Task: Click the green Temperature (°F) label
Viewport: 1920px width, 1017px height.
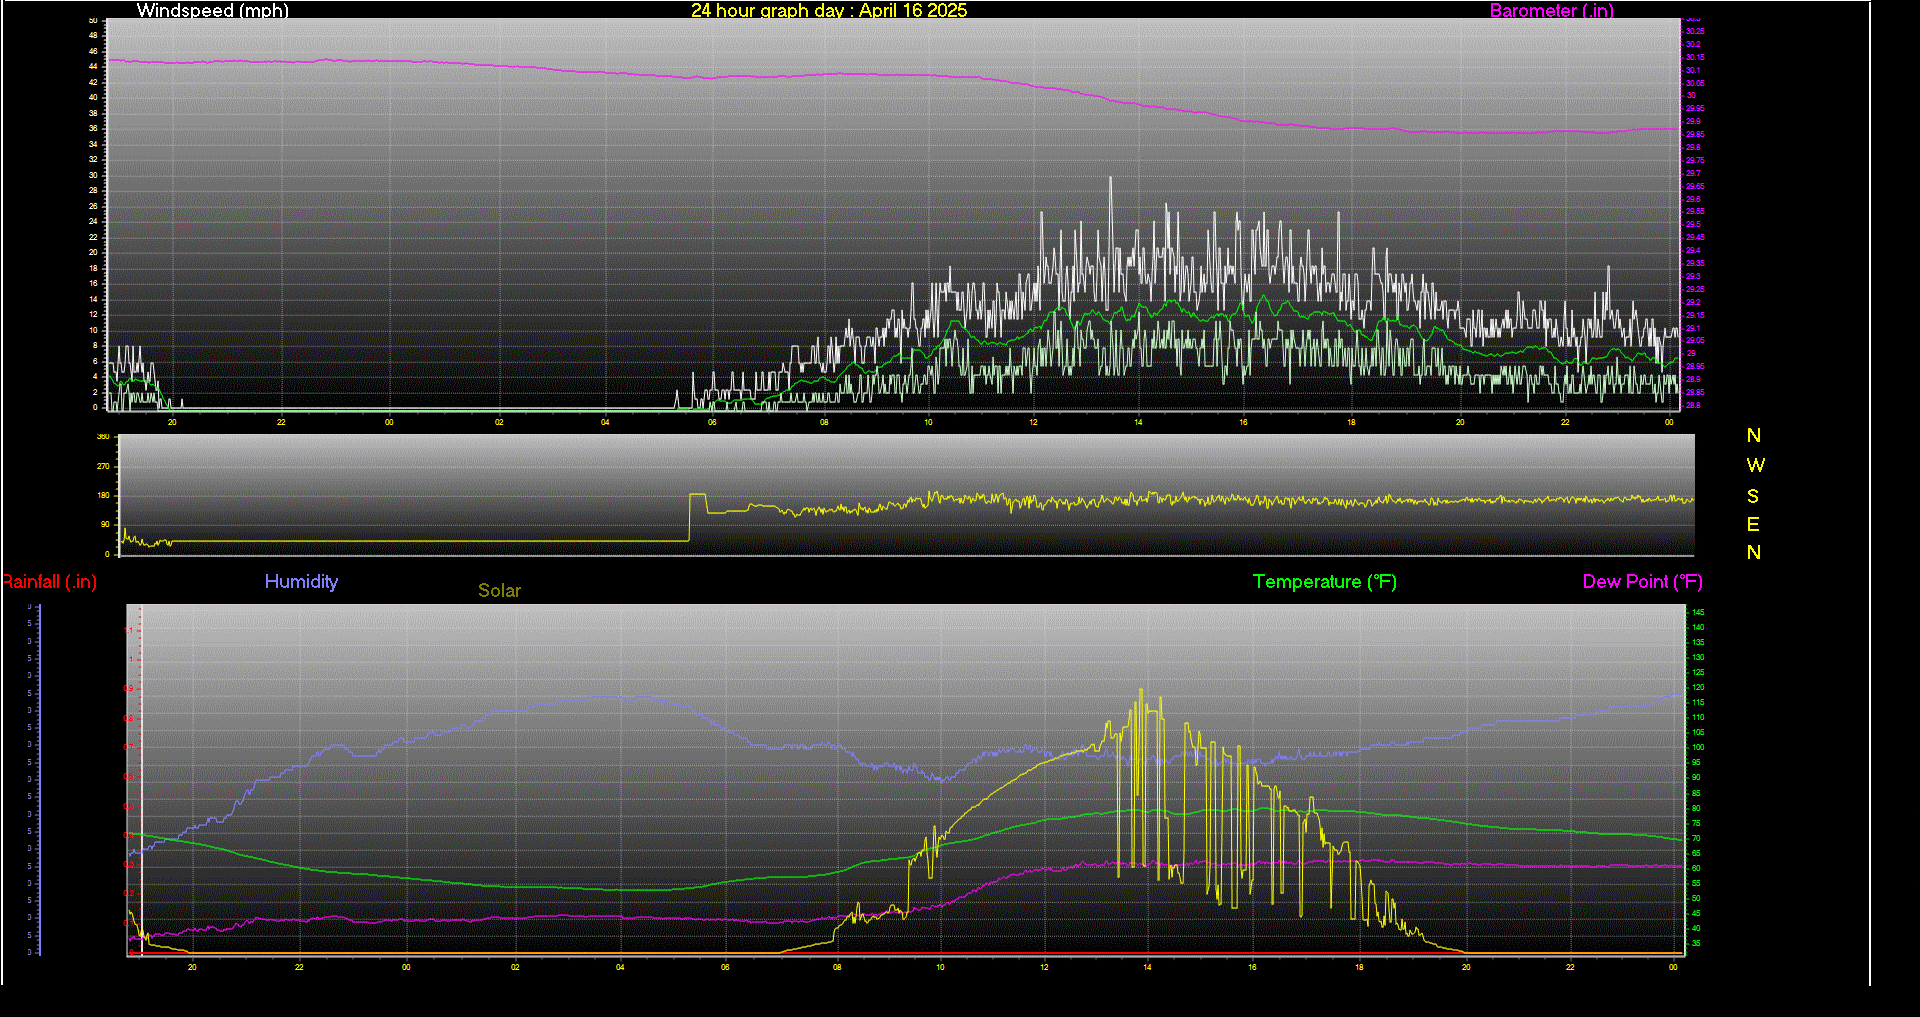Action: pyautogui.click(x=1324, y=582)
